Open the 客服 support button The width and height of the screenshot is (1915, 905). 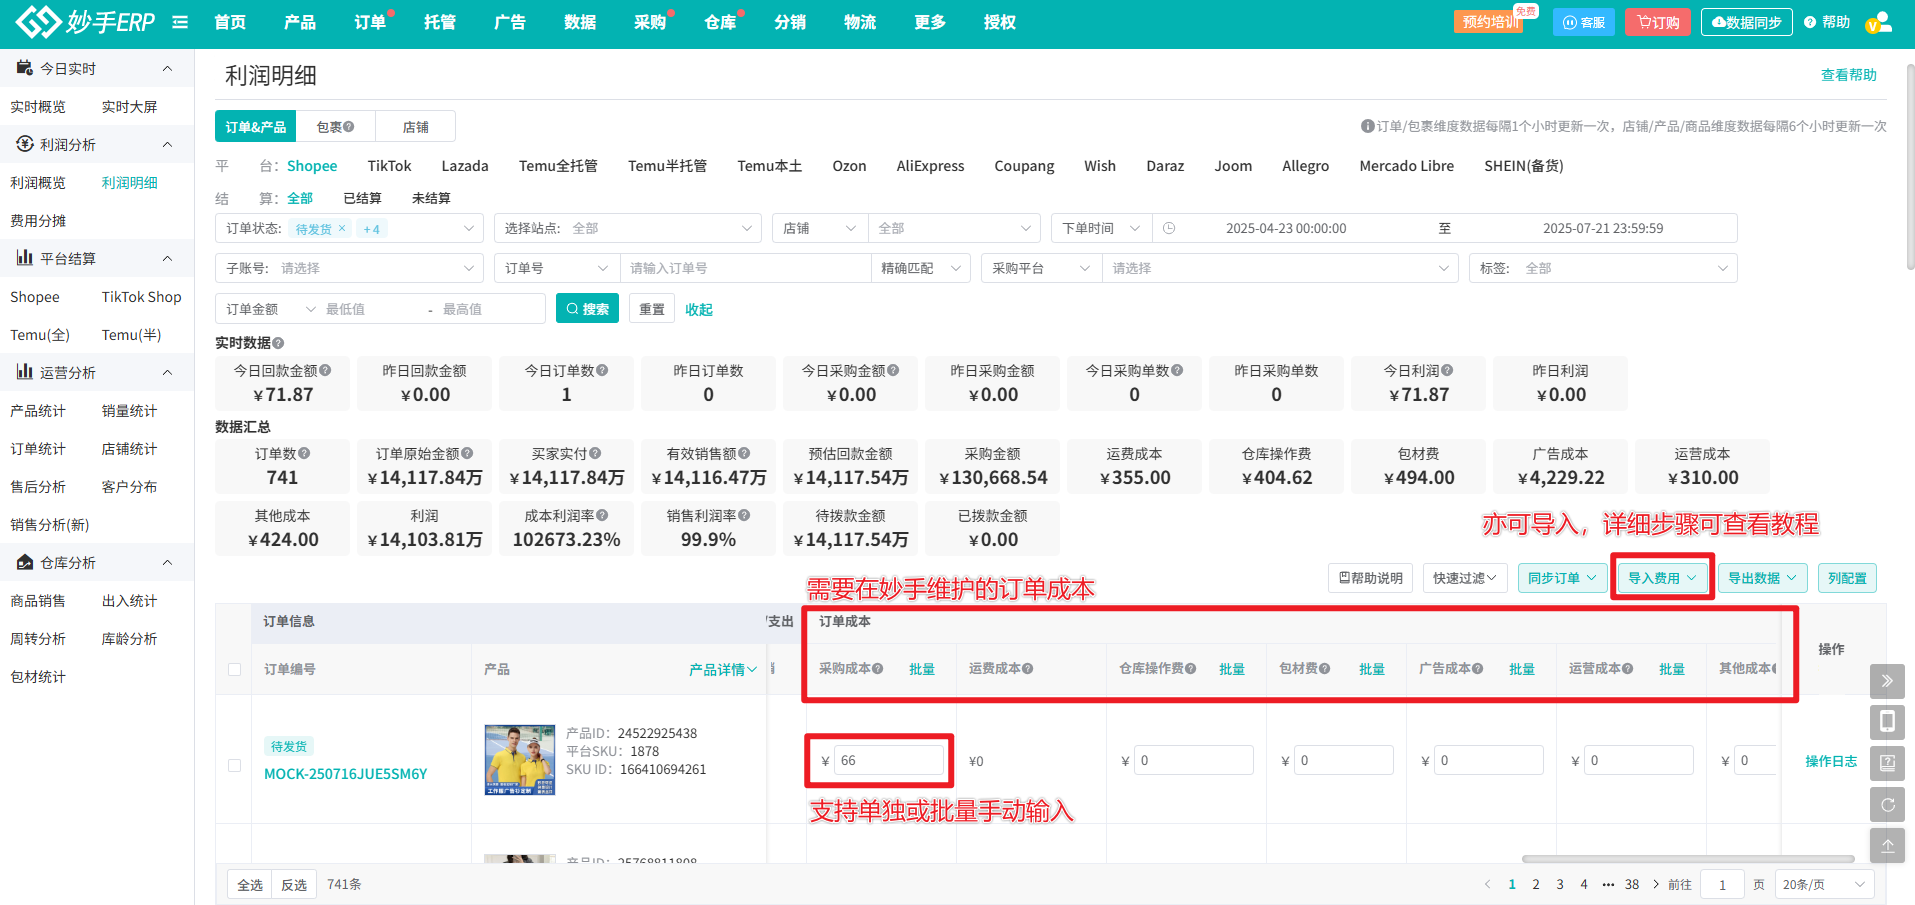[1584, 22]
